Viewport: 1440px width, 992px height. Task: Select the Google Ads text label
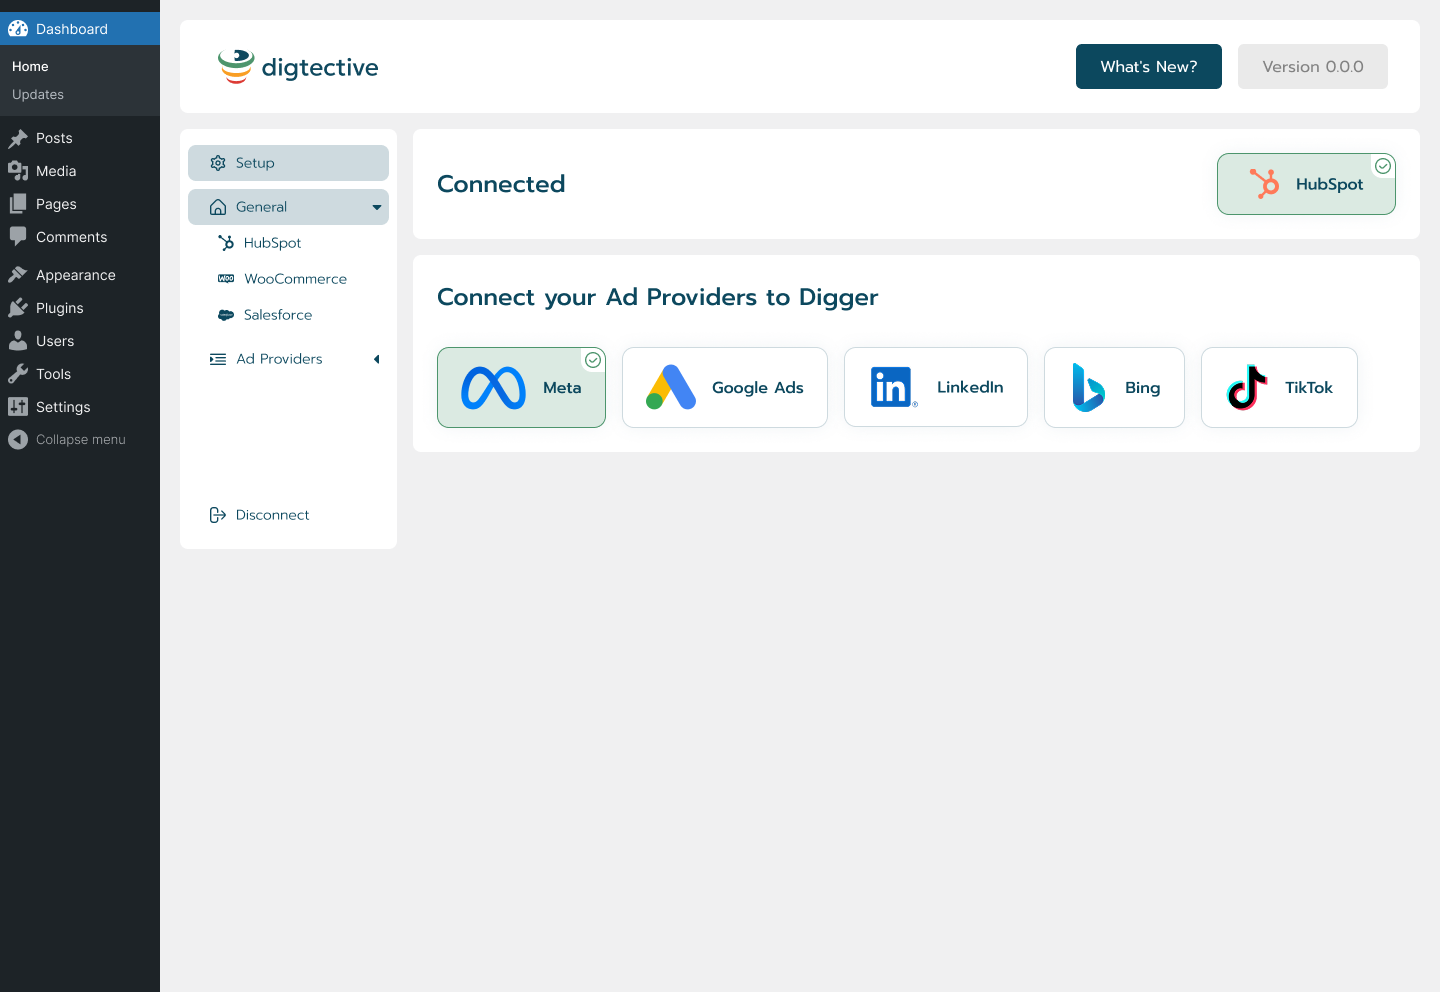758,388
